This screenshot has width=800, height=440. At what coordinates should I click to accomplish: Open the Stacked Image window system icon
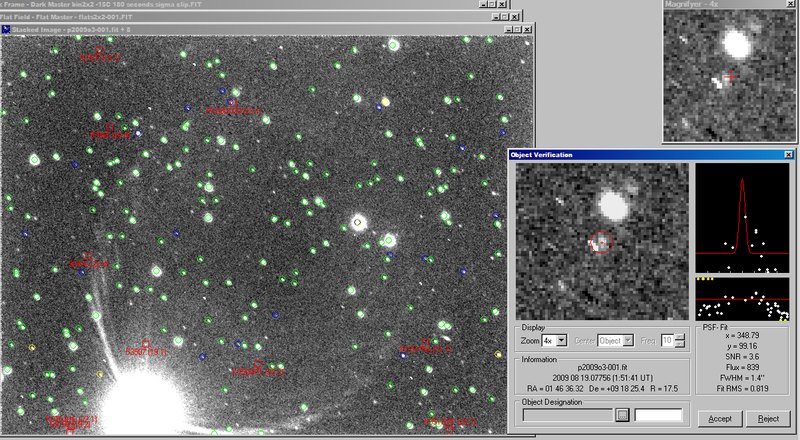tap(6, 30)
